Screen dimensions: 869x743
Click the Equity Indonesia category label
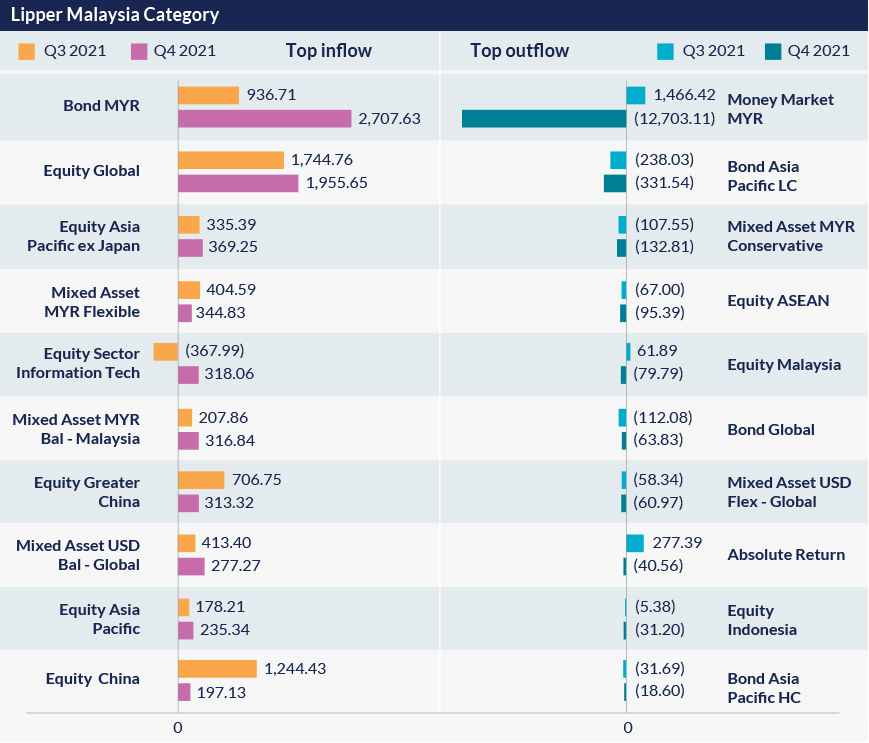[x=761, y=620]
